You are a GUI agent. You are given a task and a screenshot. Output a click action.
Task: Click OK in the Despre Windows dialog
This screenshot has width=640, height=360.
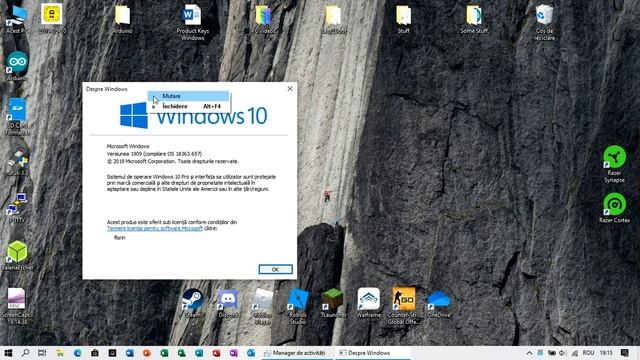tap(276, 269)
